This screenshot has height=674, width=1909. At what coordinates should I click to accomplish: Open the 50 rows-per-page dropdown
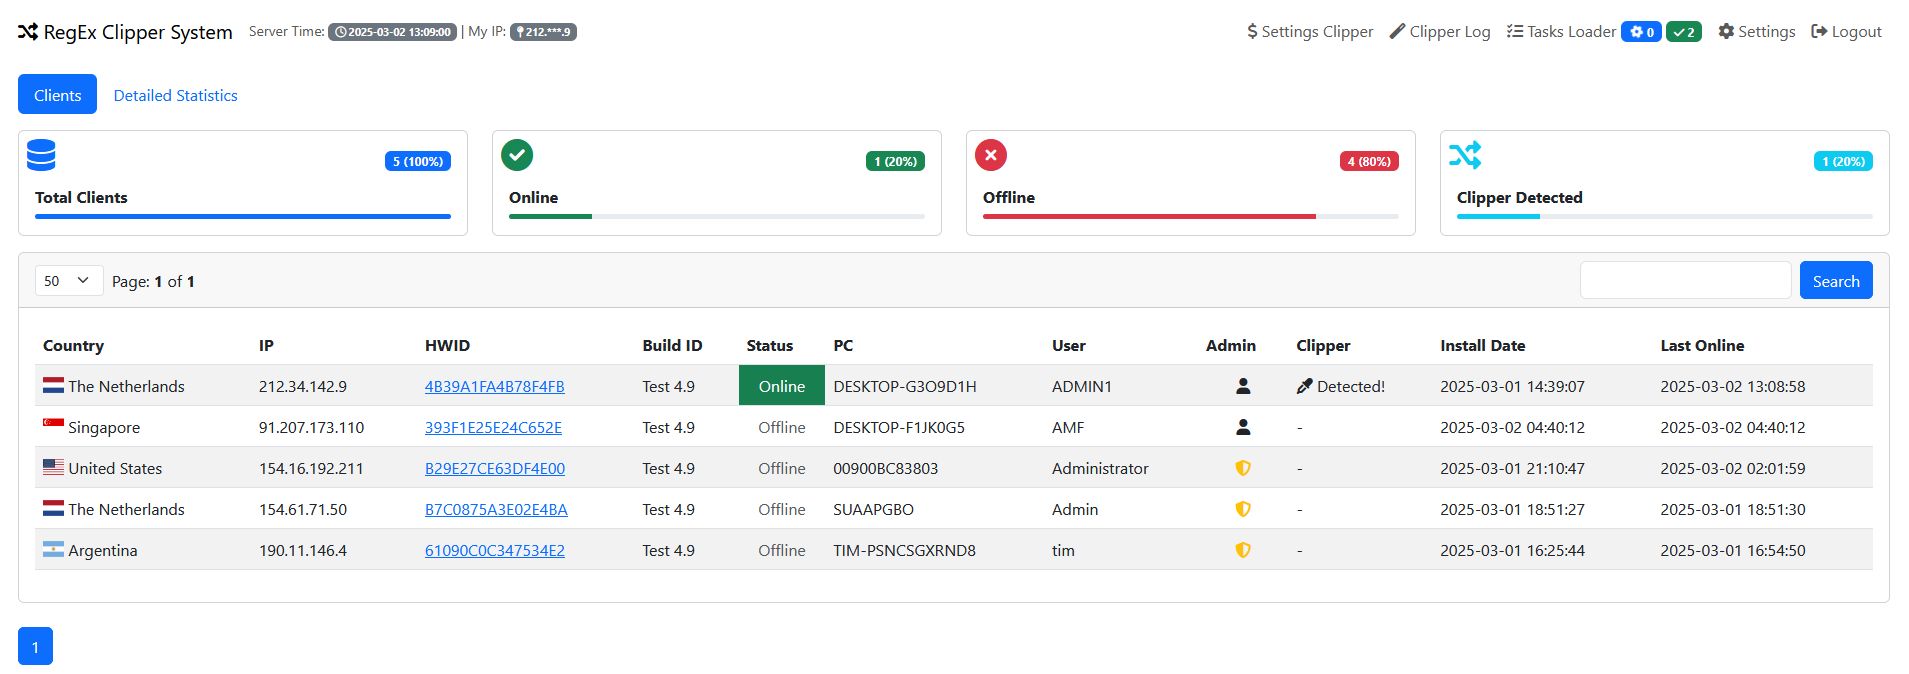[x=69, y=281]
